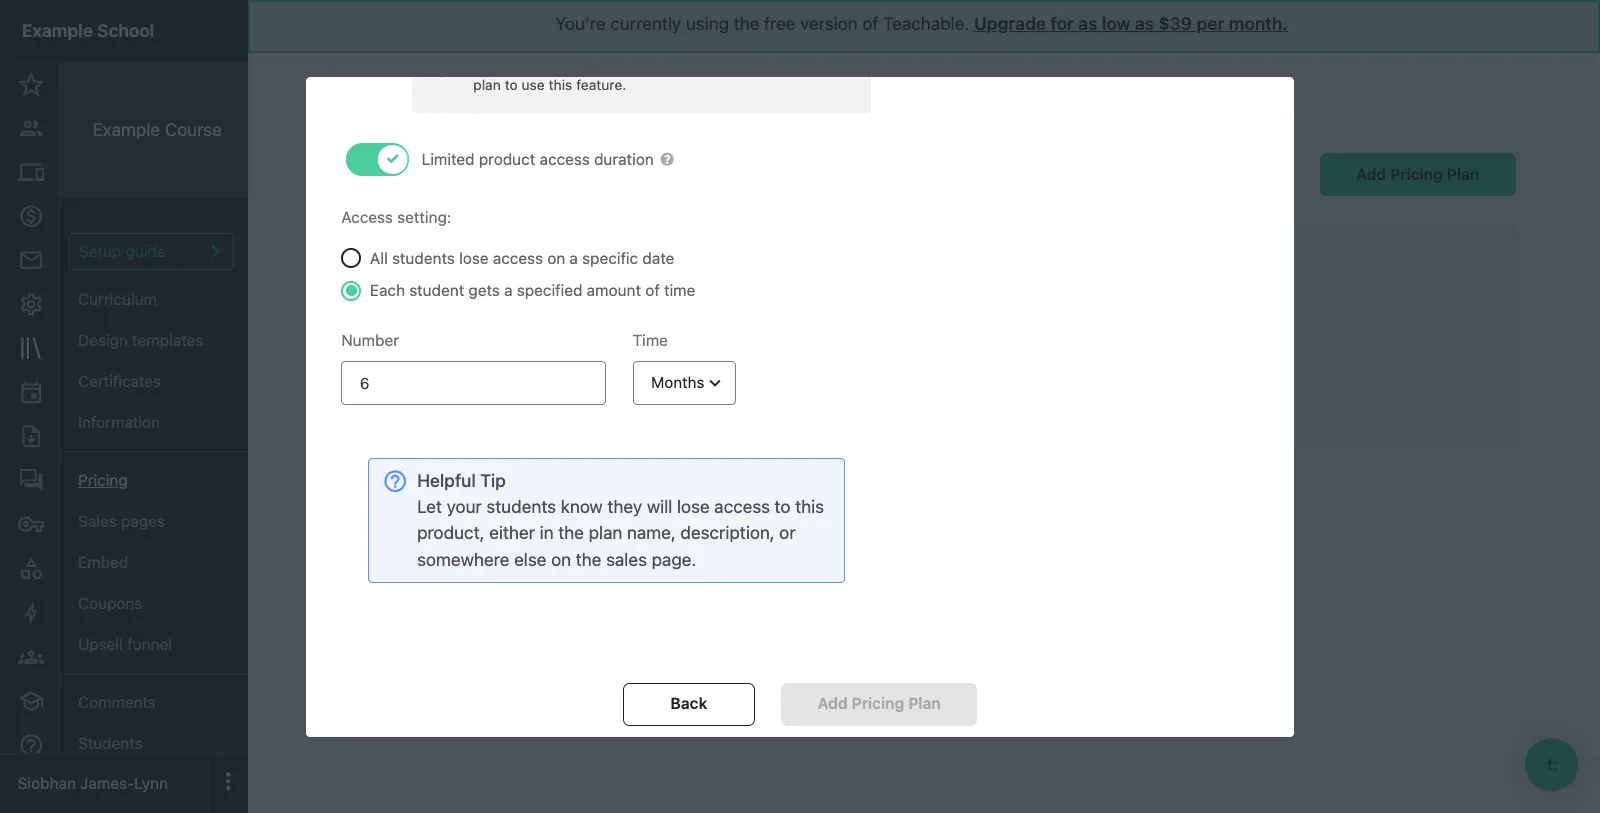Open the group of people icon in the sidebar
The height and width of the screenshot is (813, 1600).
pyautogui.click(x=31, y=657)
